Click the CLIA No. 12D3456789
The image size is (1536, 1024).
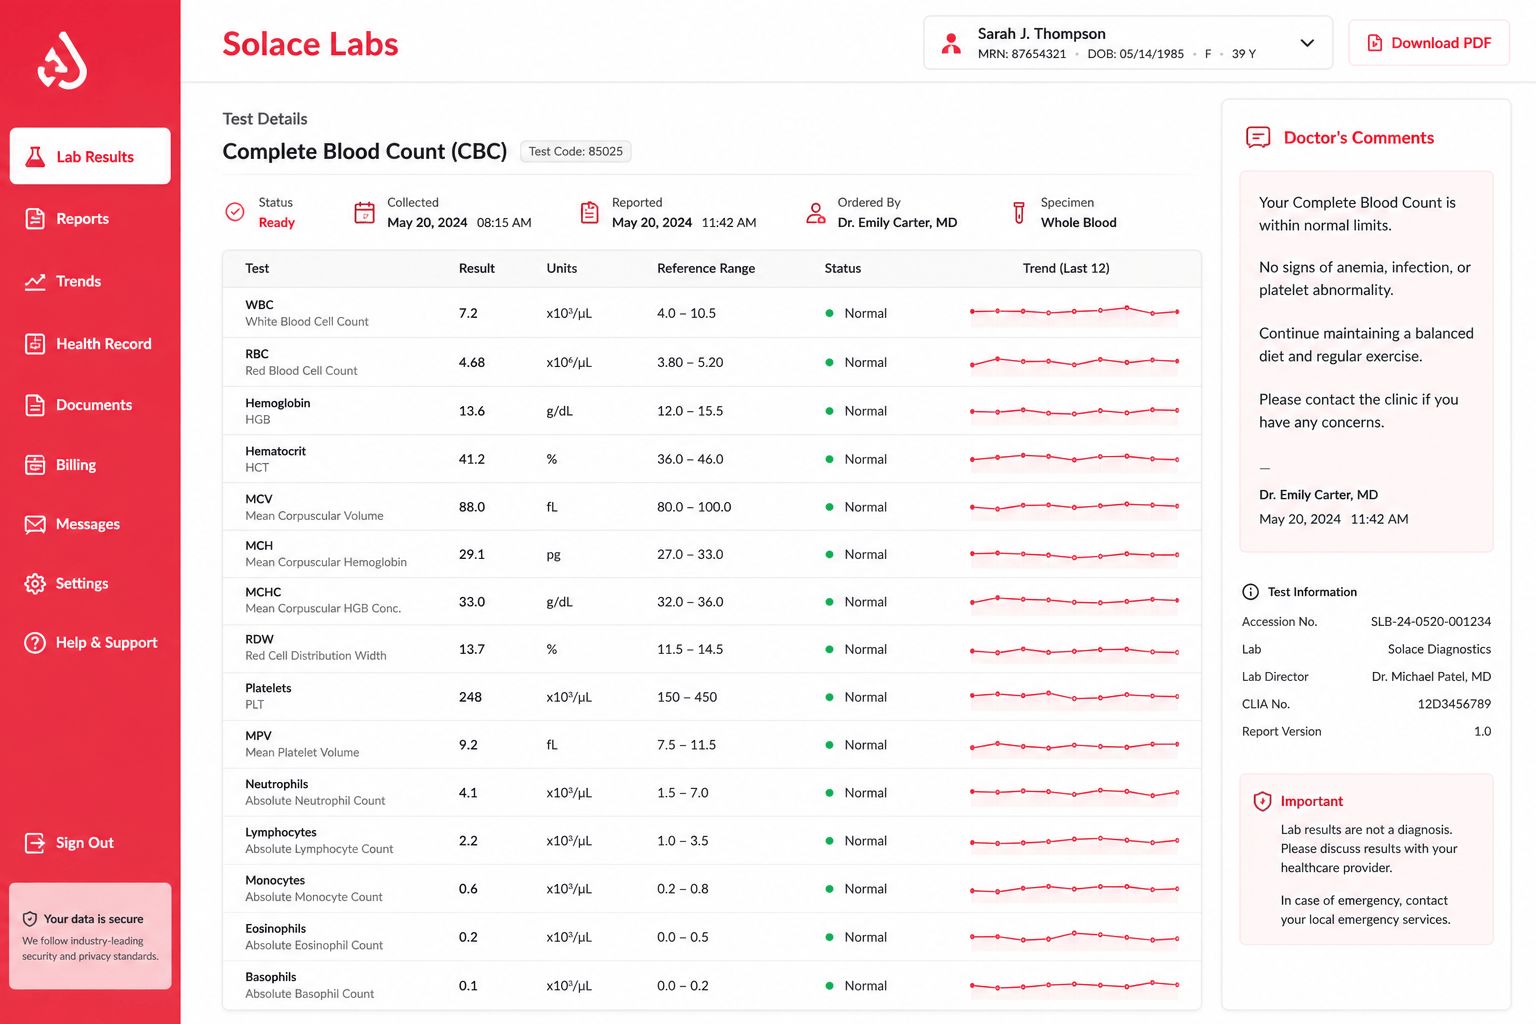point(1454,704)
